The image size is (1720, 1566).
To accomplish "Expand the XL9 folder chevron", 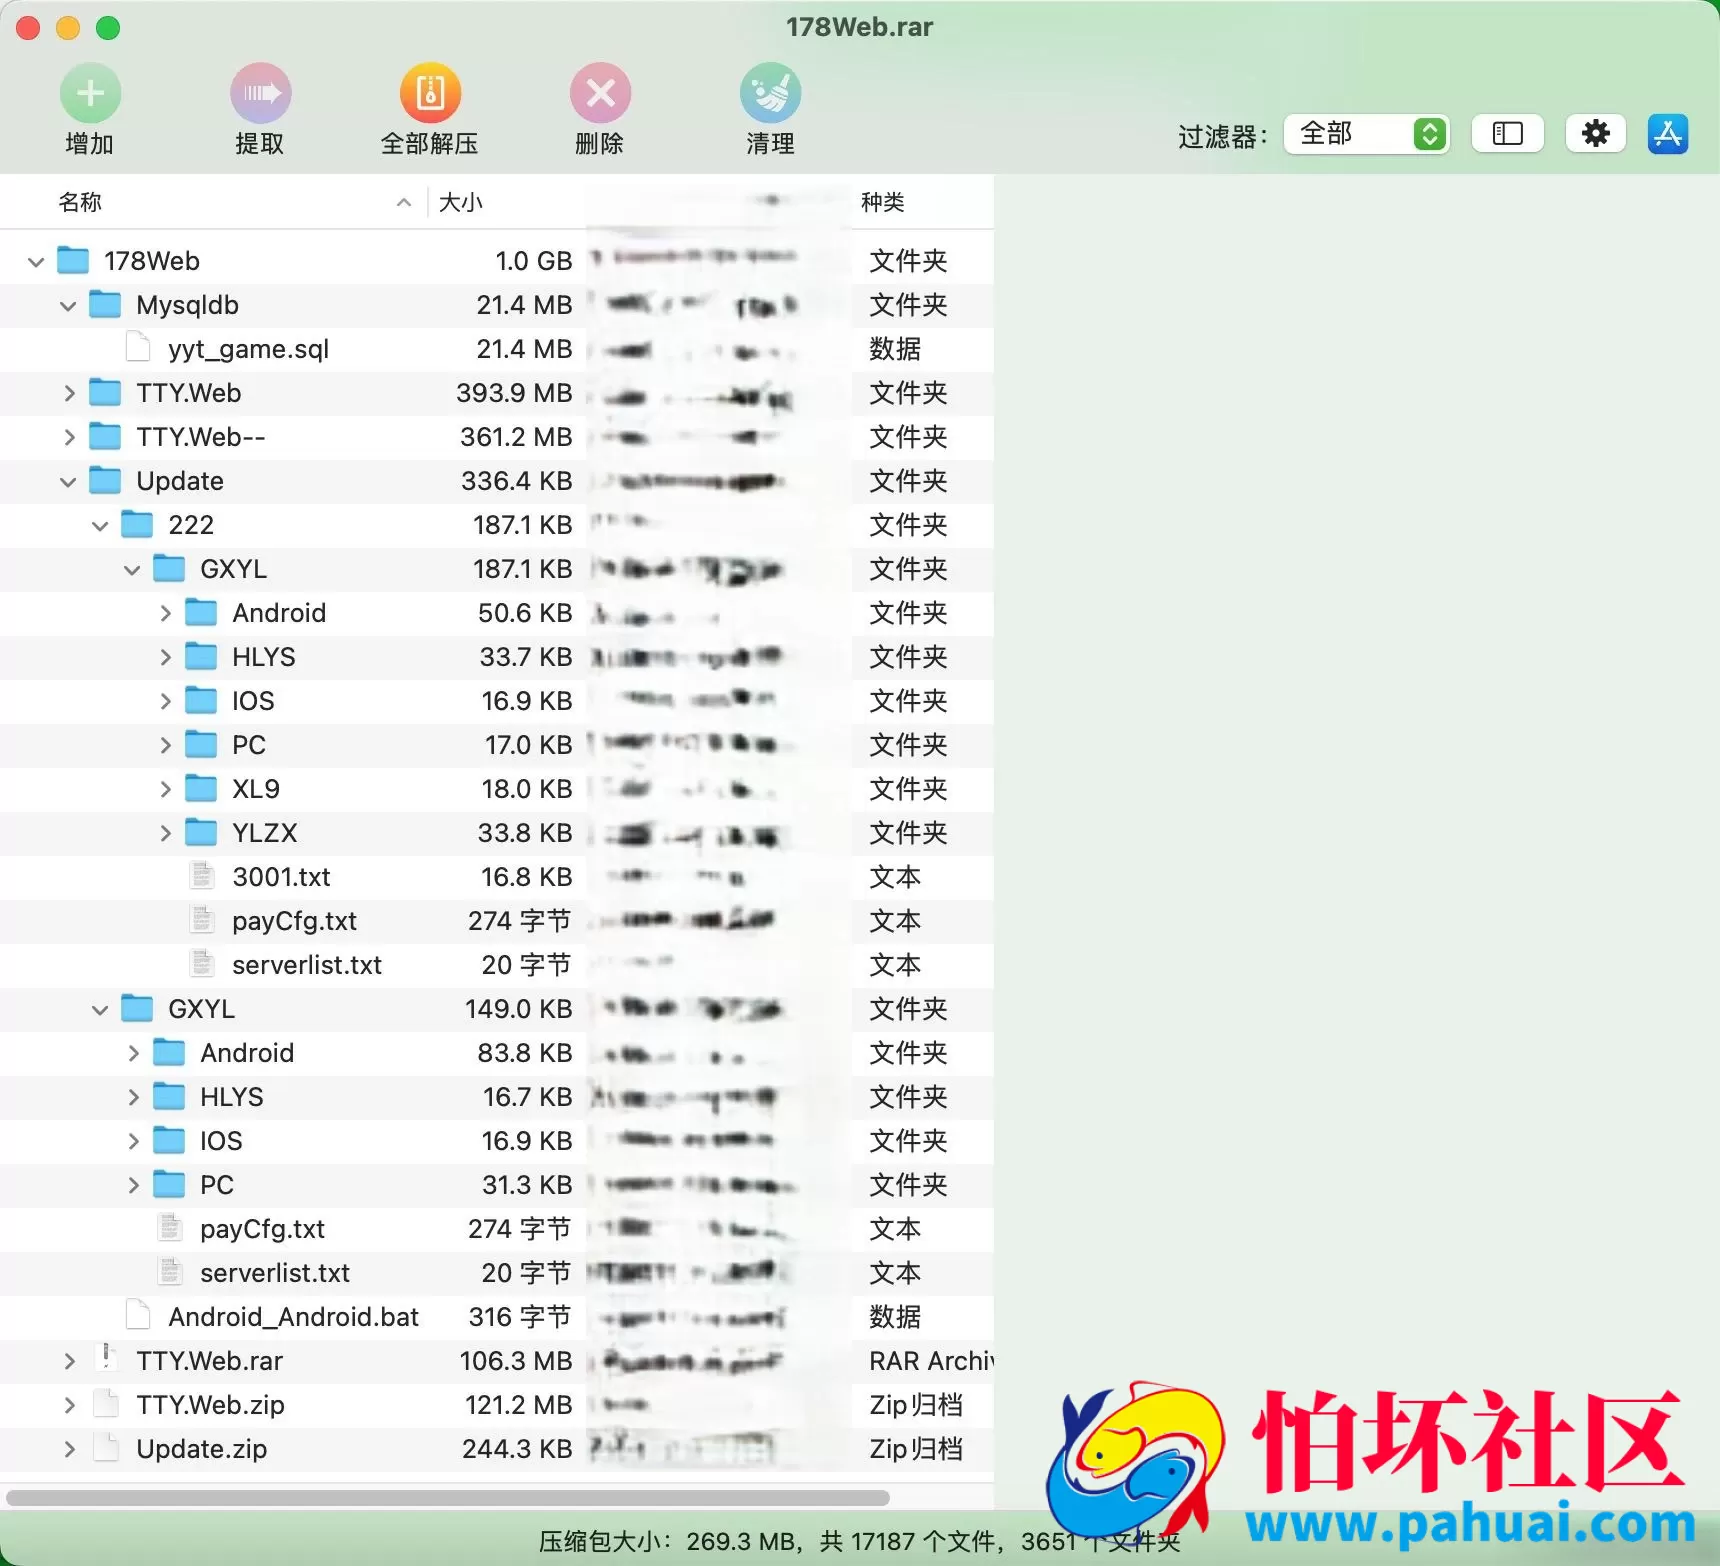I will point(165,789).
